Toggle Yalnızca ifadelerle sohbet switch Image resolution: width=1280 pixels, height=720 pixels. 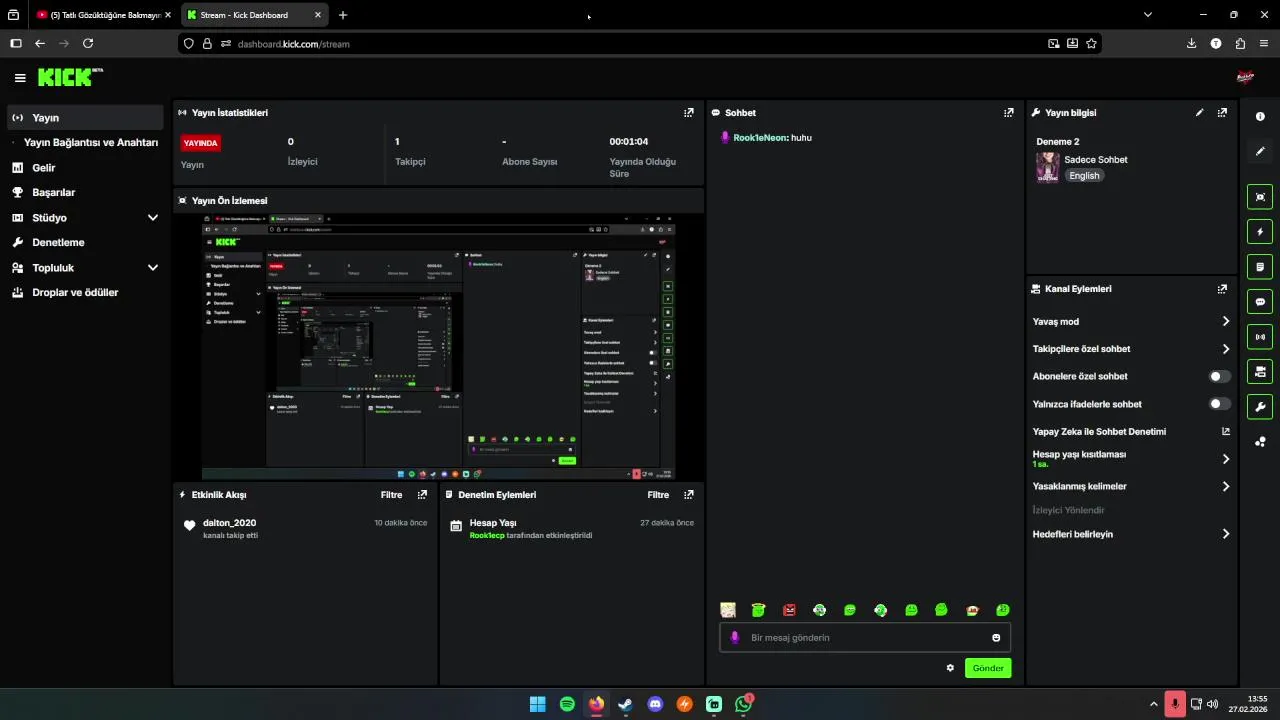click(x=1220, y=404)
